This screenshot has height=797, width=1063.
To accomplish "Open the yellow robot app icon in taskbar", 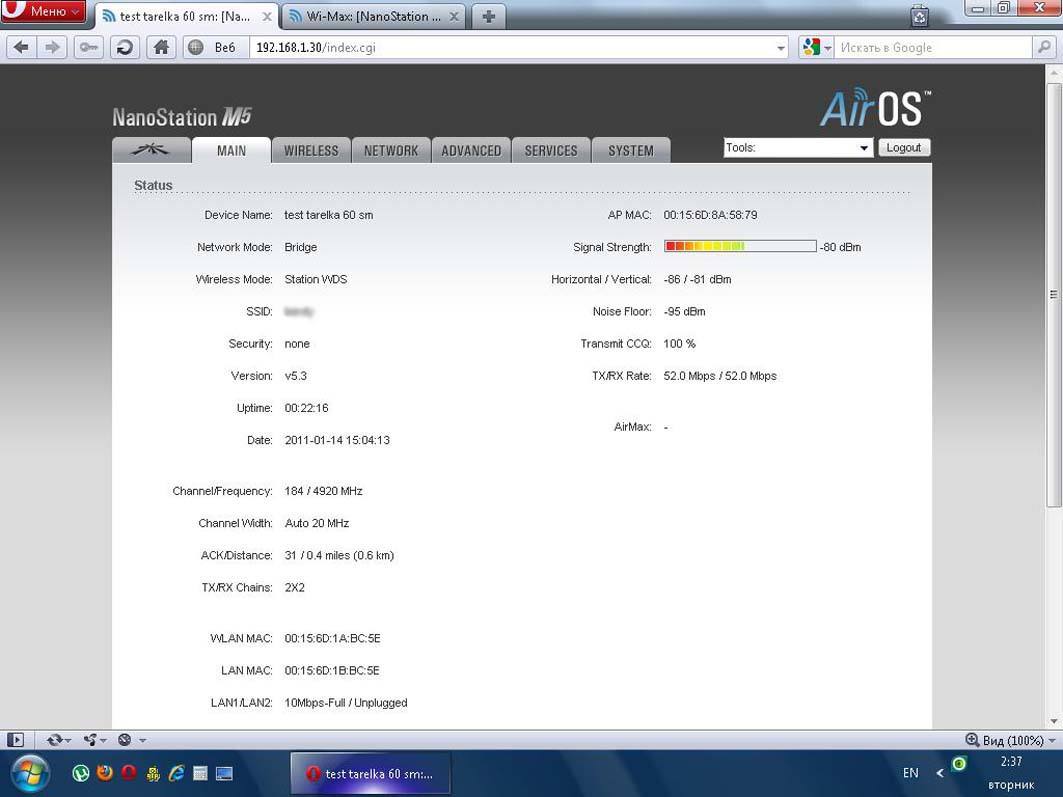I will coord(153,773).
